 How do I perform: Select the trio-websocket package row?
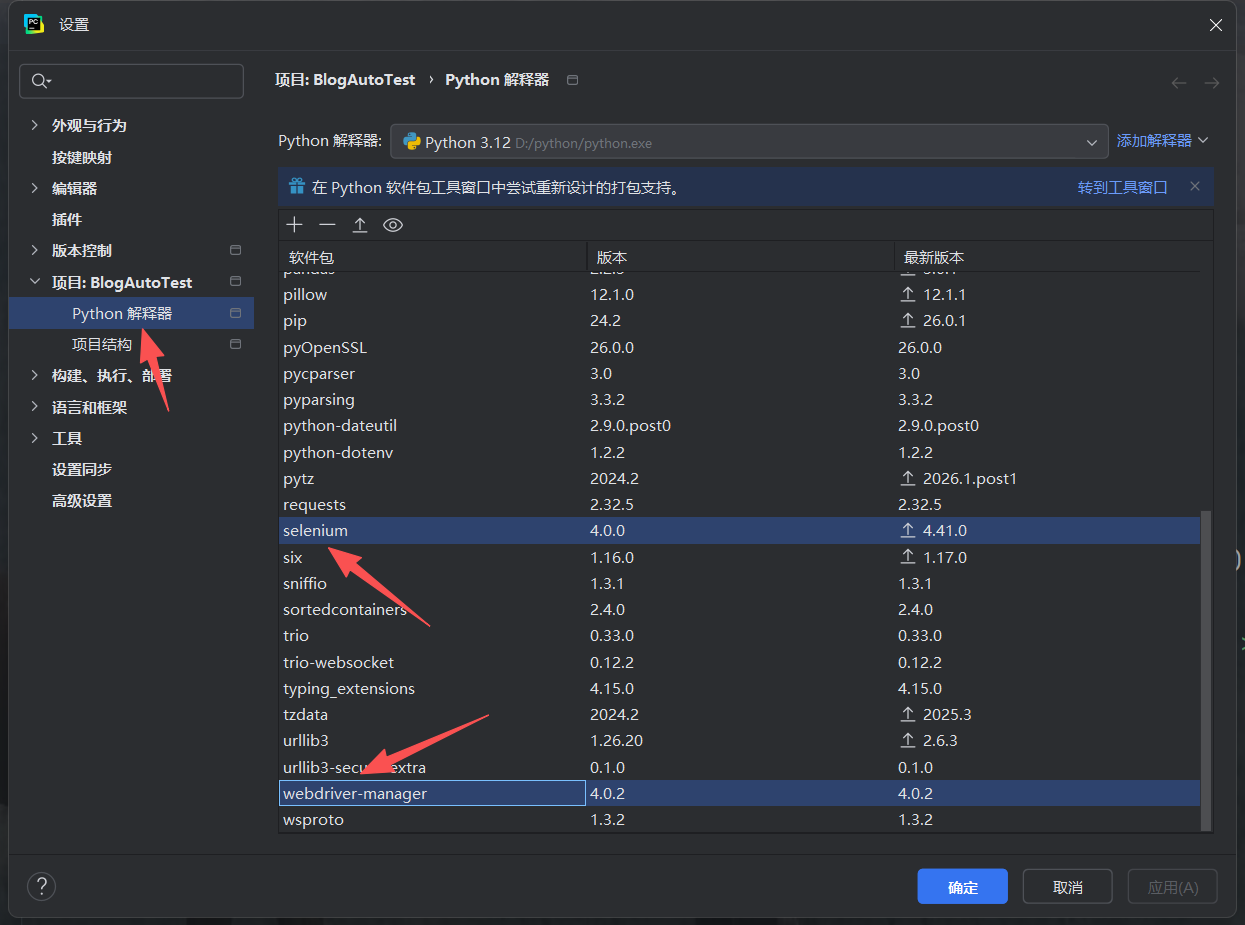click(x=739, y=662)
